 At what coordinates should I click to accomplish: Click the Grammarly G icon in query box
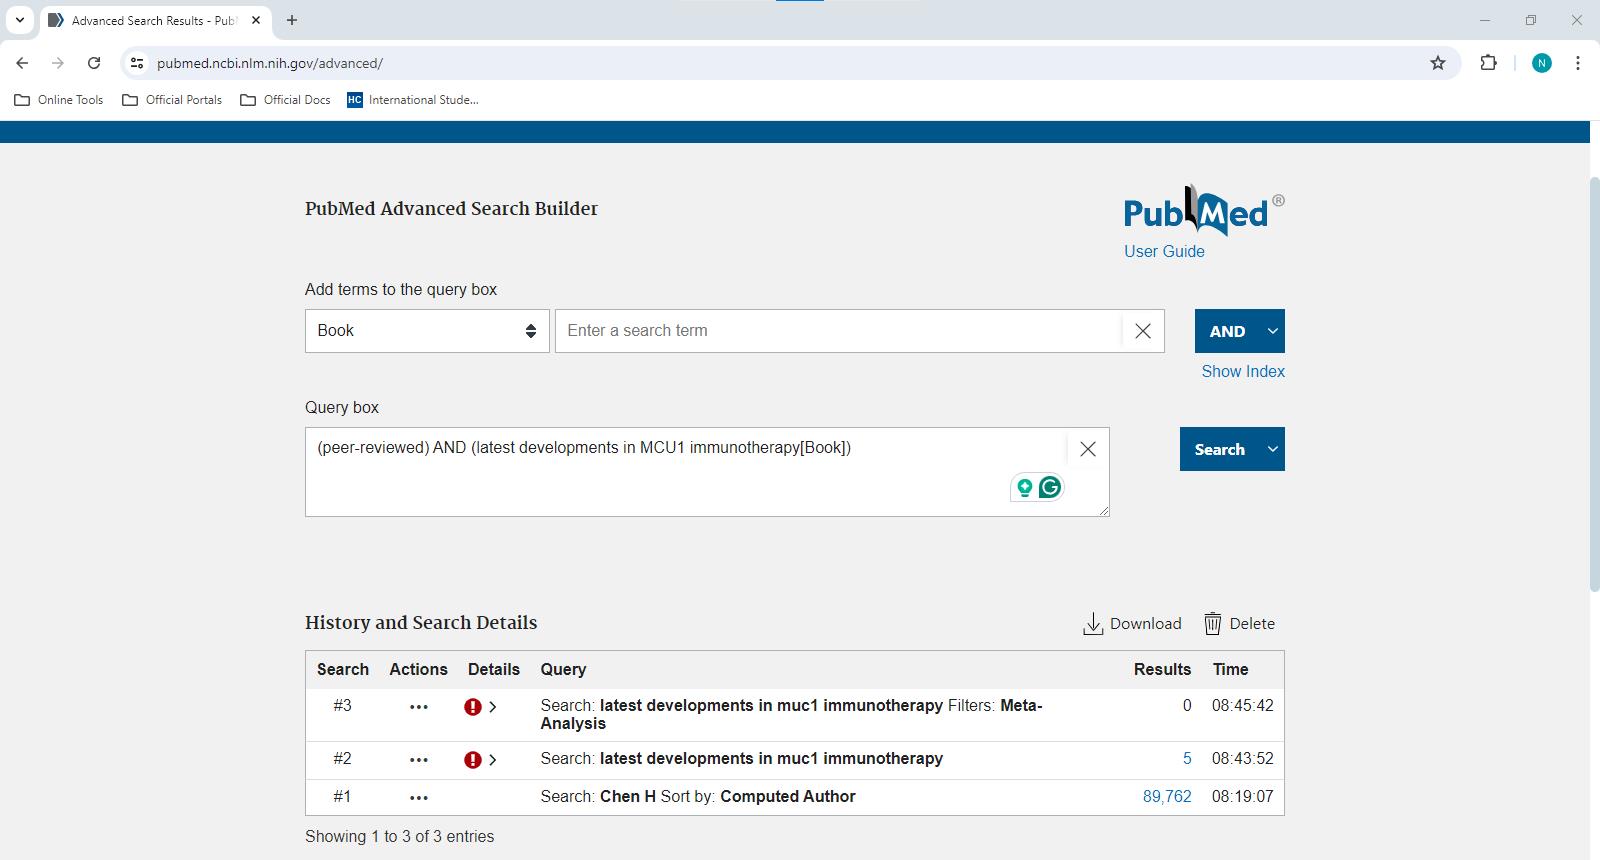coord(1050,487)
